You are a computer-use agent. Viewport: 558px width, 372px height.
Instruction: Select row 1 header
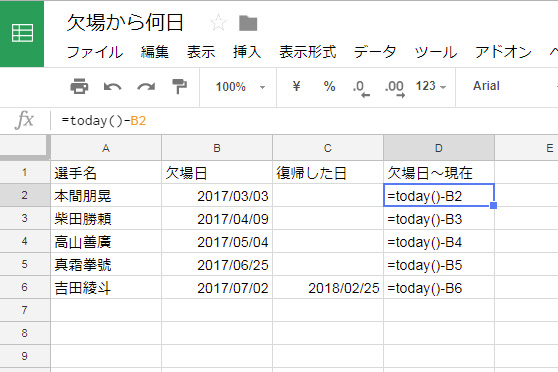(x=25, y=172)
